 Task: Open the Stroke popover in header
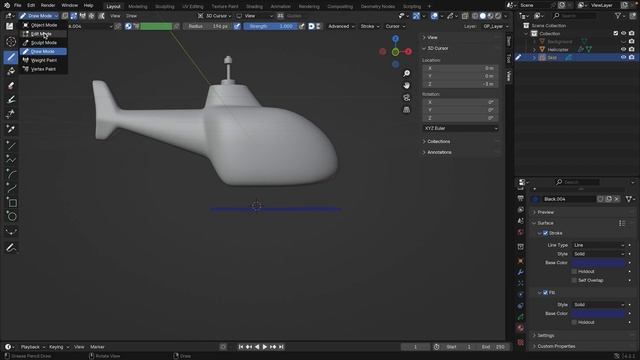coord(369,27)
